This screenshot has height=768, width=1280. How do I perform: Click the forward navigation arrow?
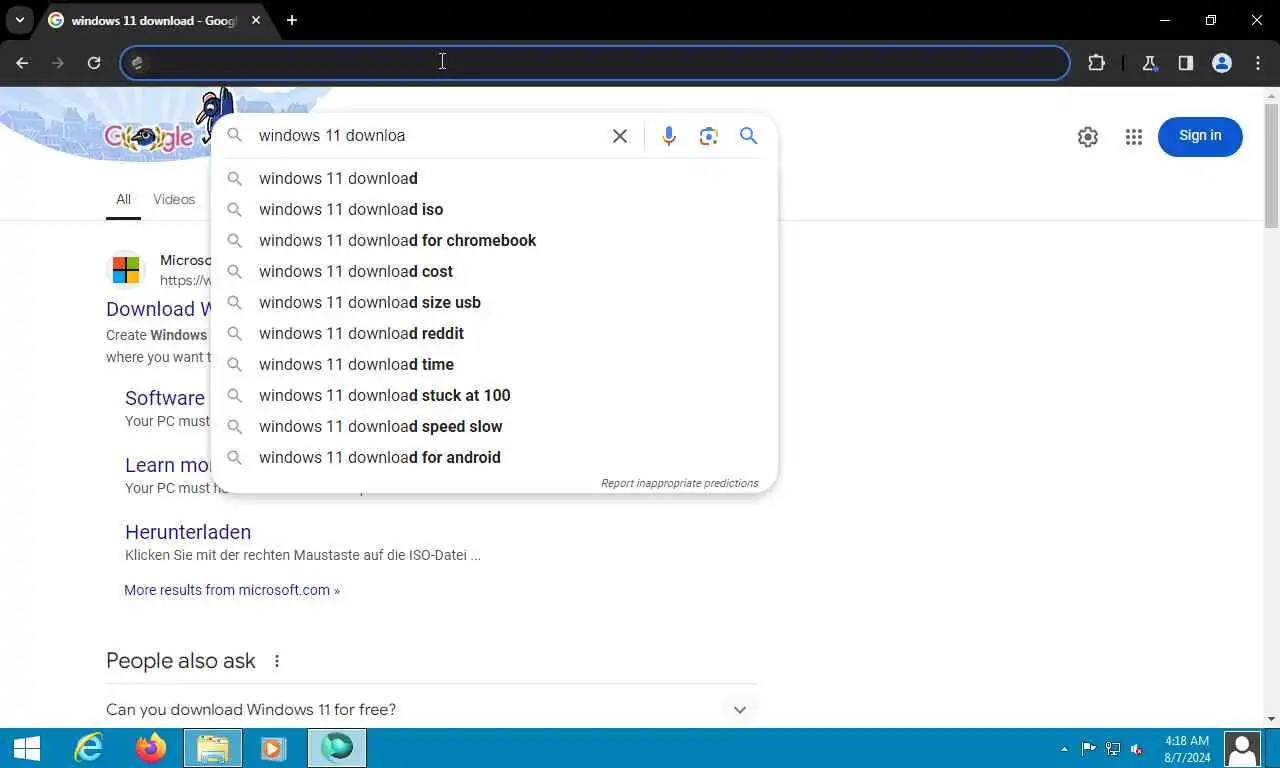click(x=58, y=63)
